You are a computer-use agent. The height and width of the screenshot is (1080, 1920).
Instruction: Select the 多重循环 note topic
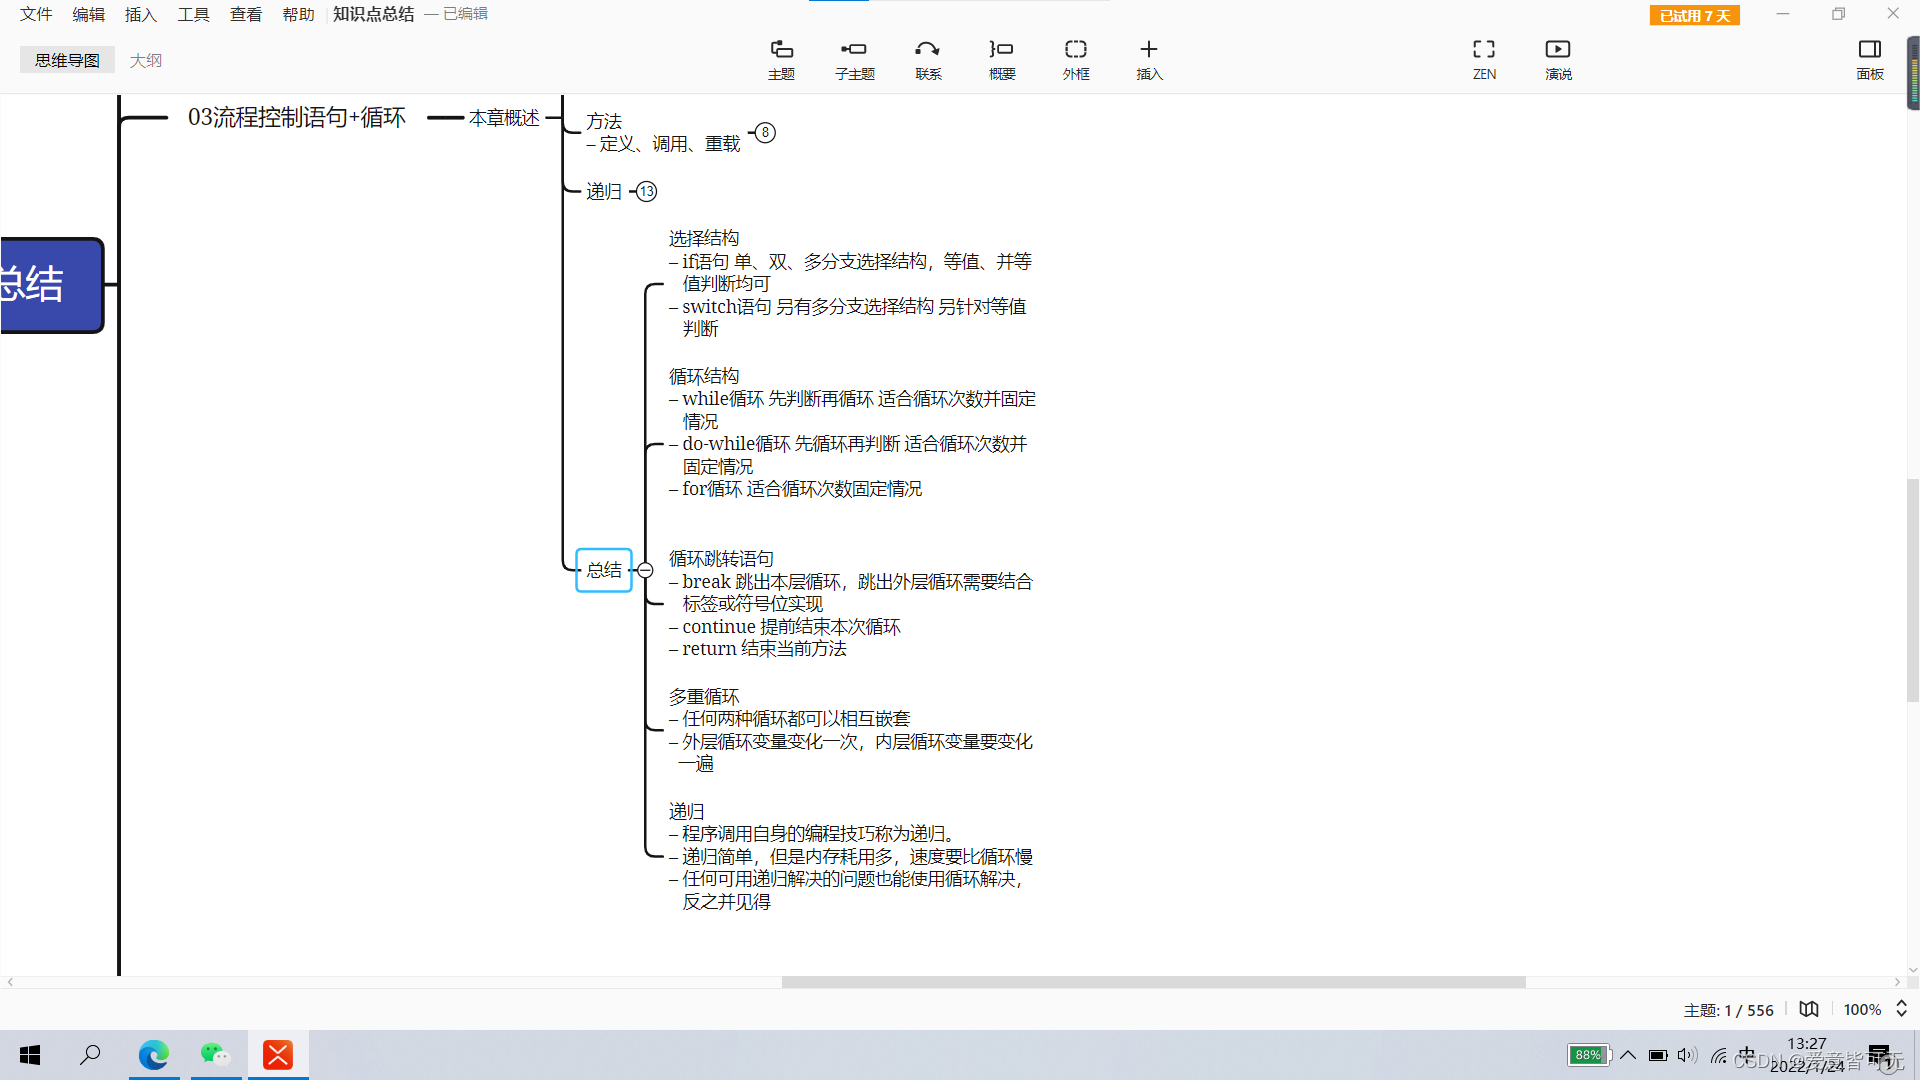pyautogui.click(x=851, y=730)
